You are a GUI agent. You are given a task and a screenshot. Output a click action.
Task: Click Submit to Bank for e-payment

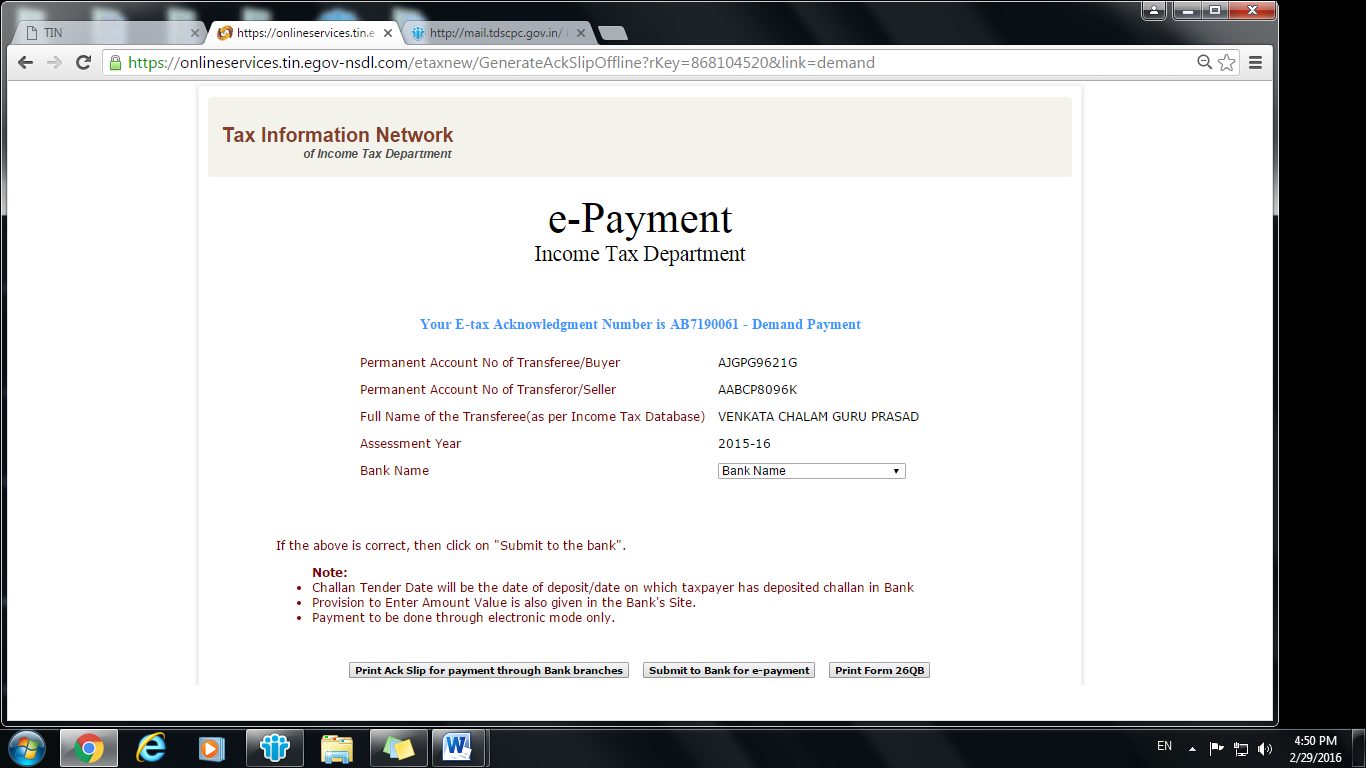(729, 670)
